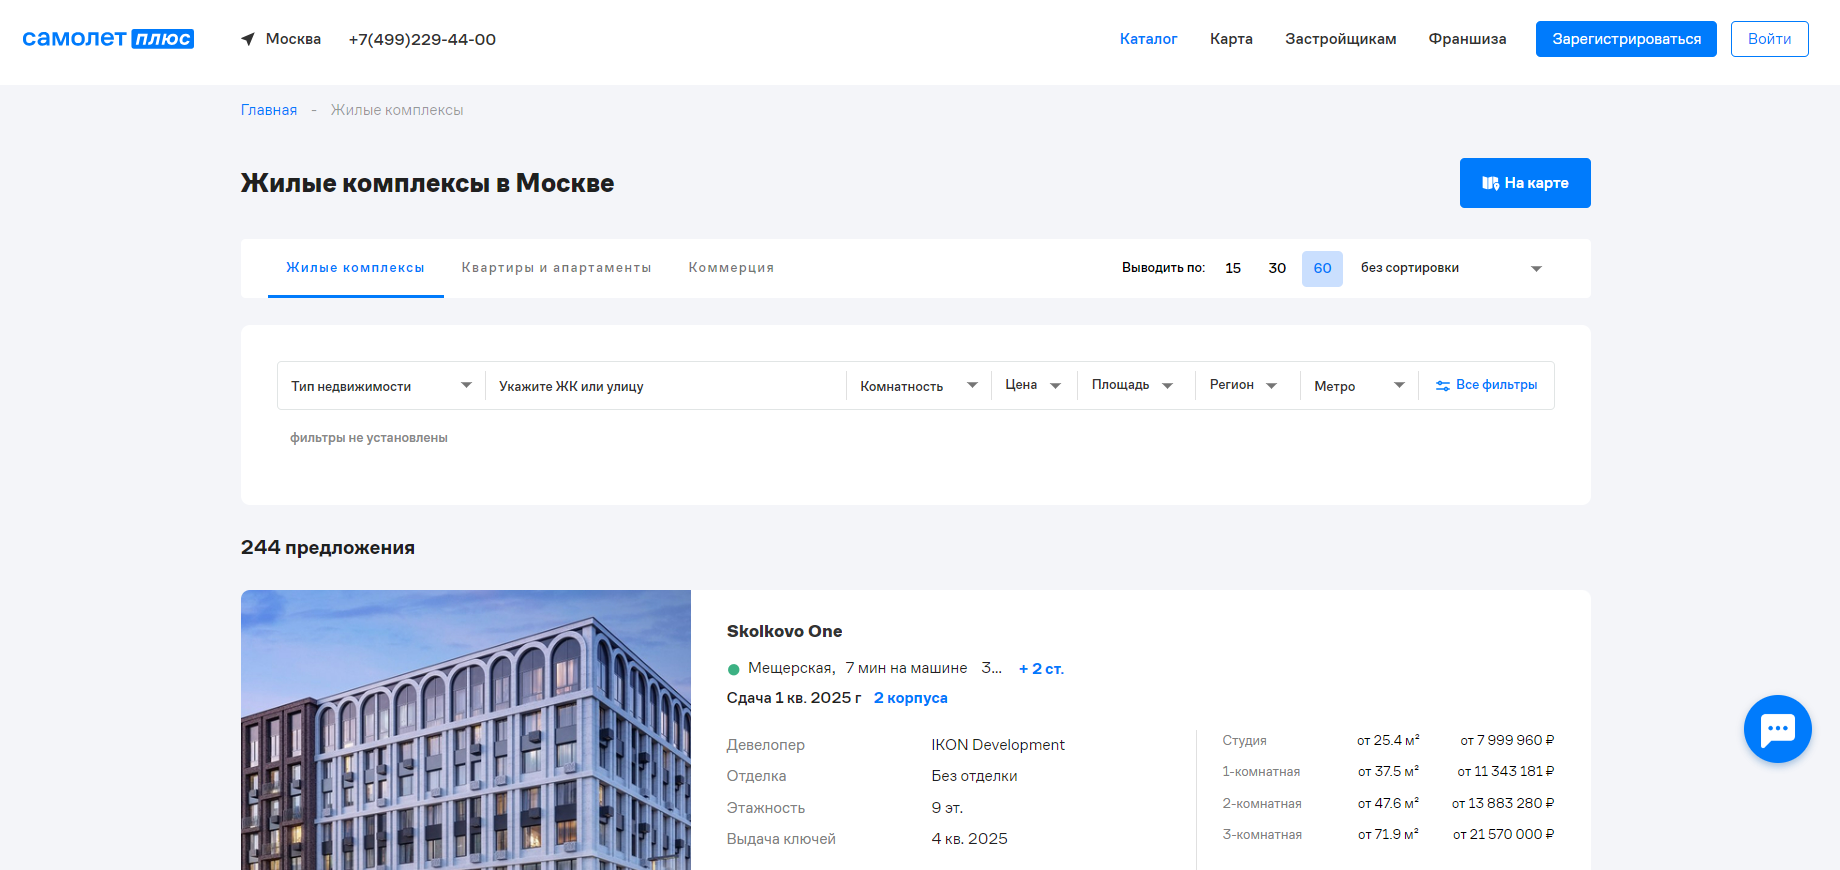The height and width of the screenshot is (870, 1840).
Task: Open the Цена filter dropdown
Action: pyautogui.click(x=1033, y=385)
